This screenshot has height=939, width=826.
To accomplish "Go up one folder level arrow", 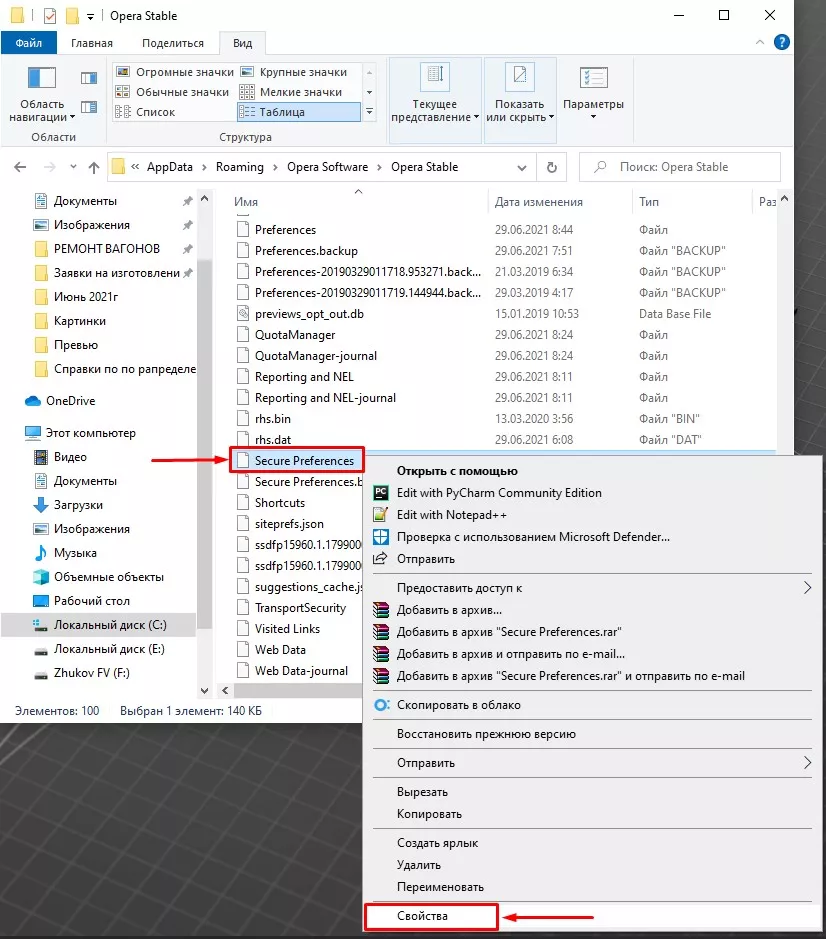I will 94,167.
